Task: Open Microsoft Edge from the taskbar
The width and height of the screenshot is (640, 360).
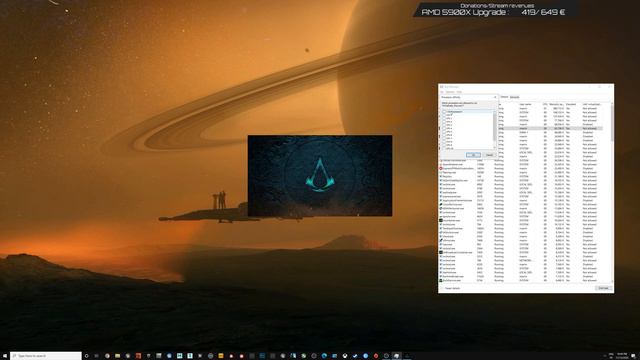Action: pos(324,356)
